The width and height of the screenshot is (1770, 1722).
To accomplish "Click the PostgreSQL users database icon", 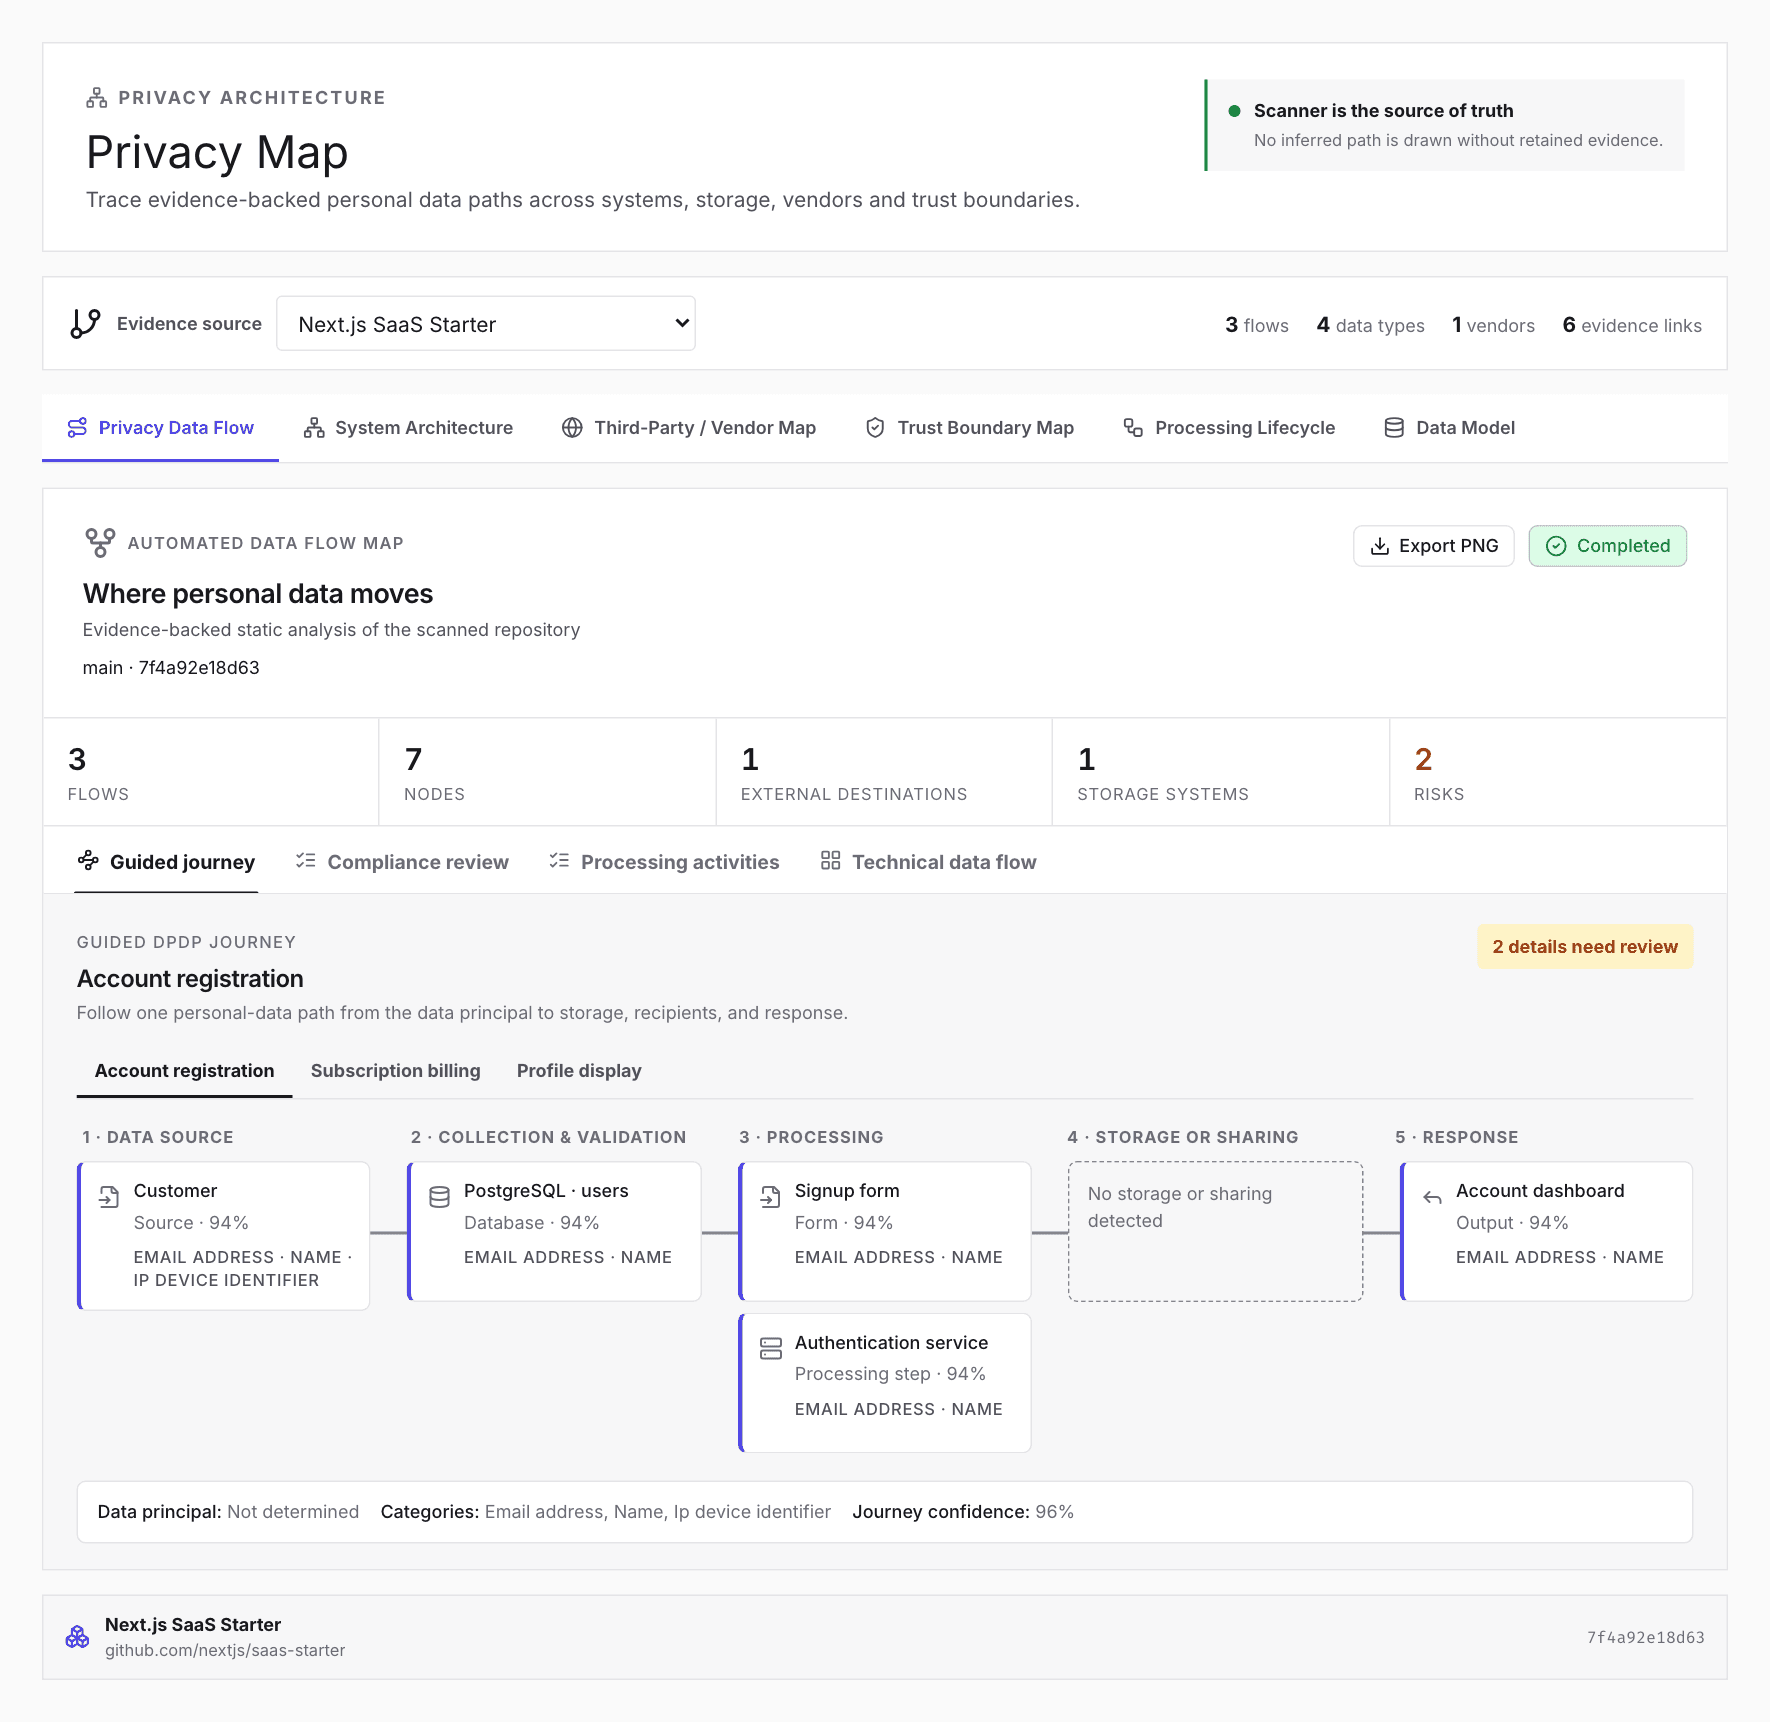I will tap(439, 1197).
